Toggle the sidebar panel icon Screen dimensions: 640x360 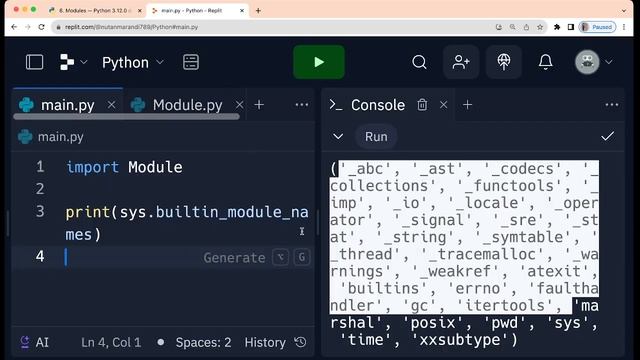(34, 62)
